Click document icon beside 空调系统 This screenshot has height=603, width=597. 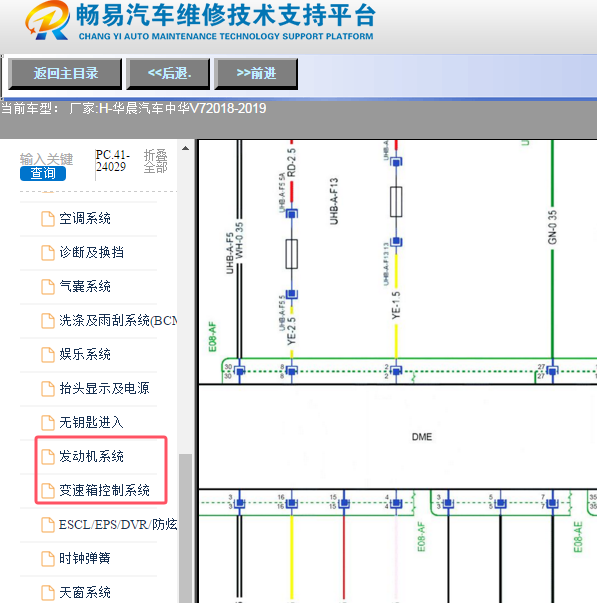click(48, 219)
